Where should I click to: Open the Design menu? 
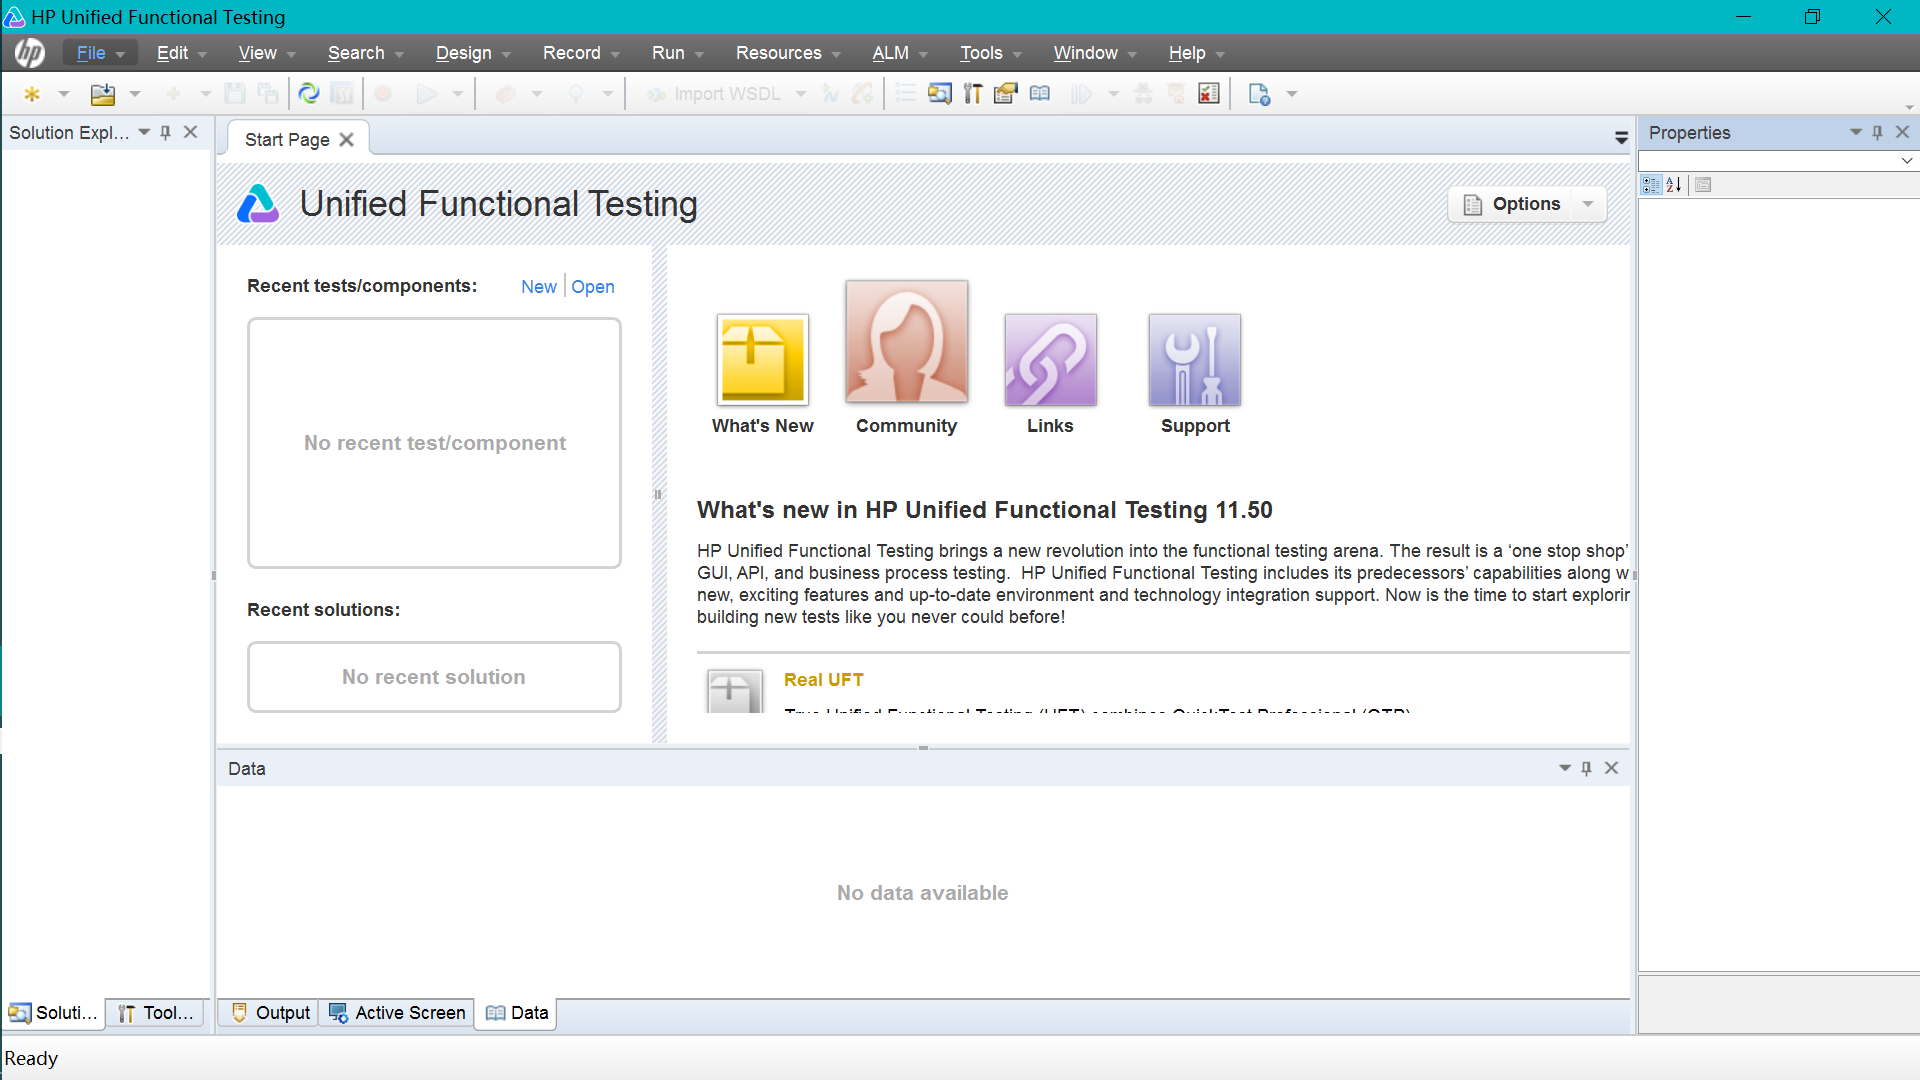coord(473,53)
